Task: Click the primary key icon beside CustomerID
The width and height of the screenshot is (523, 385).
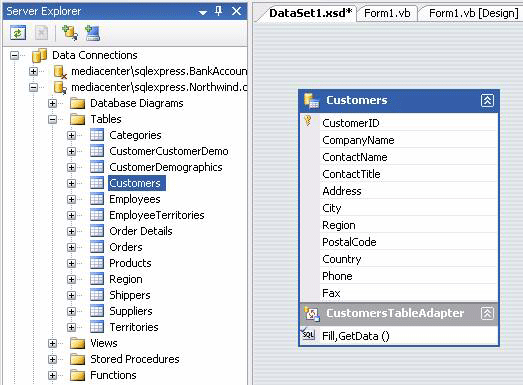Action: [308, 120]
